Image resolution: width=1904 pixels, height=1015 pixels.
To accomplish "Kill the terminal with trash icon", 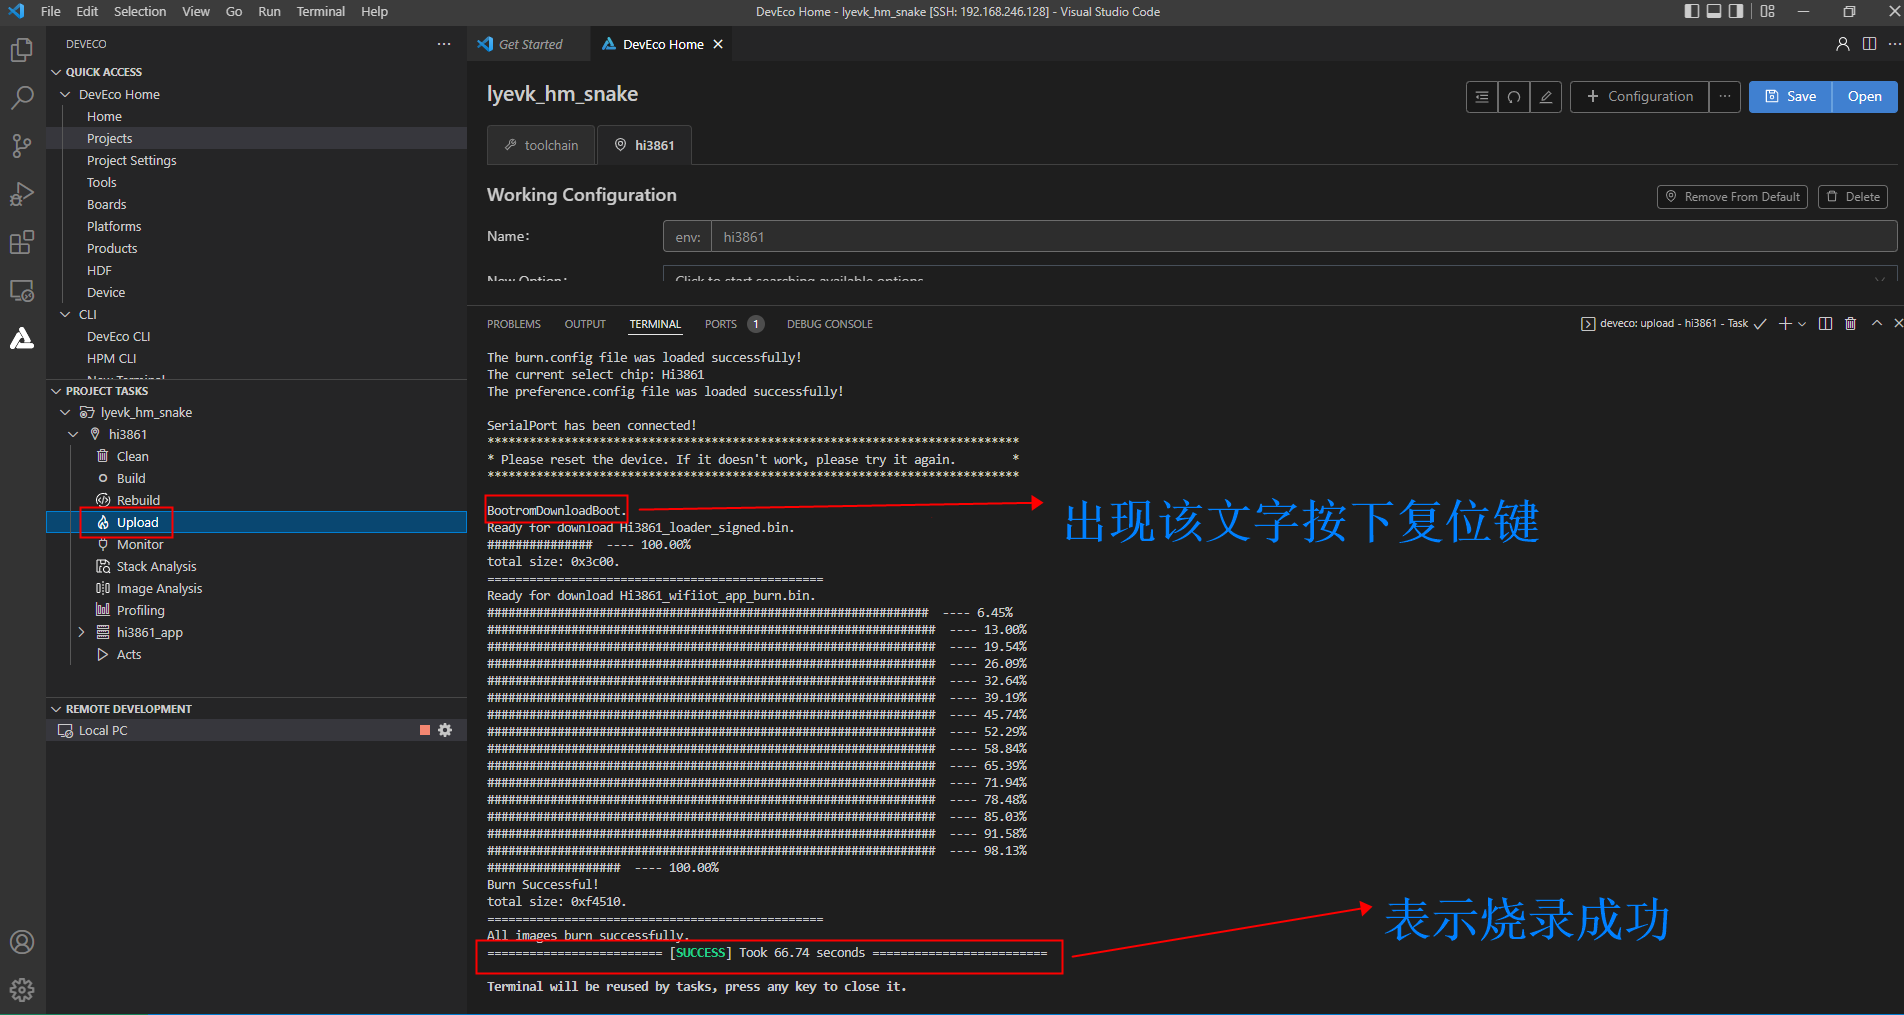I will pyautogui.click(x=1851, y=323).
